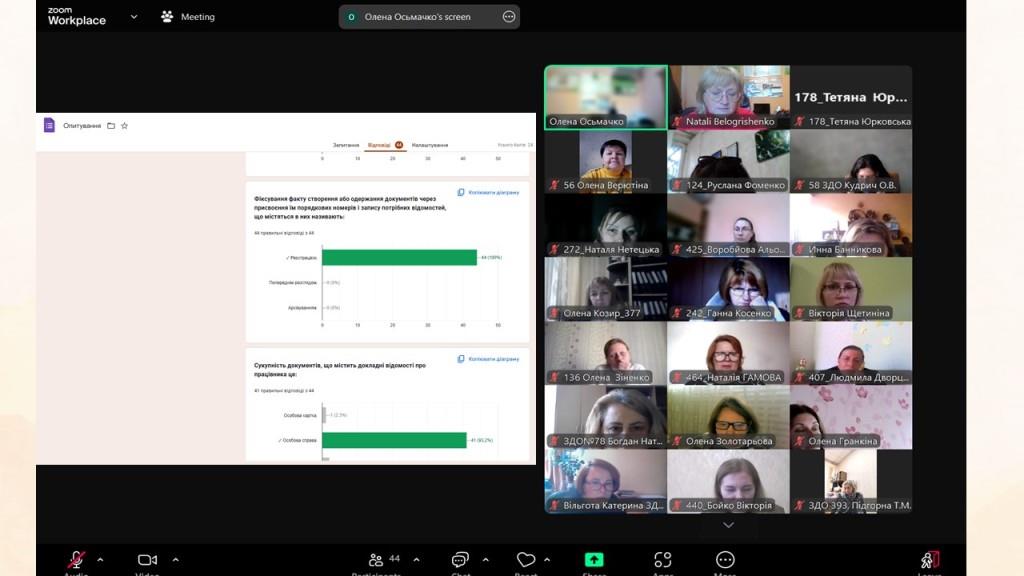Screen dimensions: 1024x576
Task: Show next page of video tiles
Action: tap(728, 525)
